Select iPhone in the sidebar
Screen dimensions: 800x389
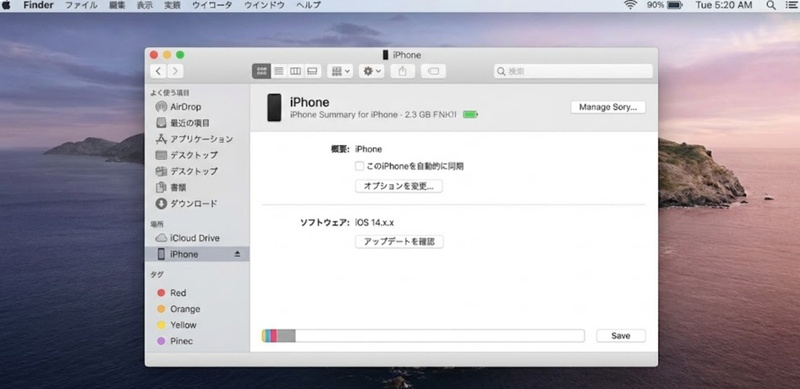click(197, 254)
